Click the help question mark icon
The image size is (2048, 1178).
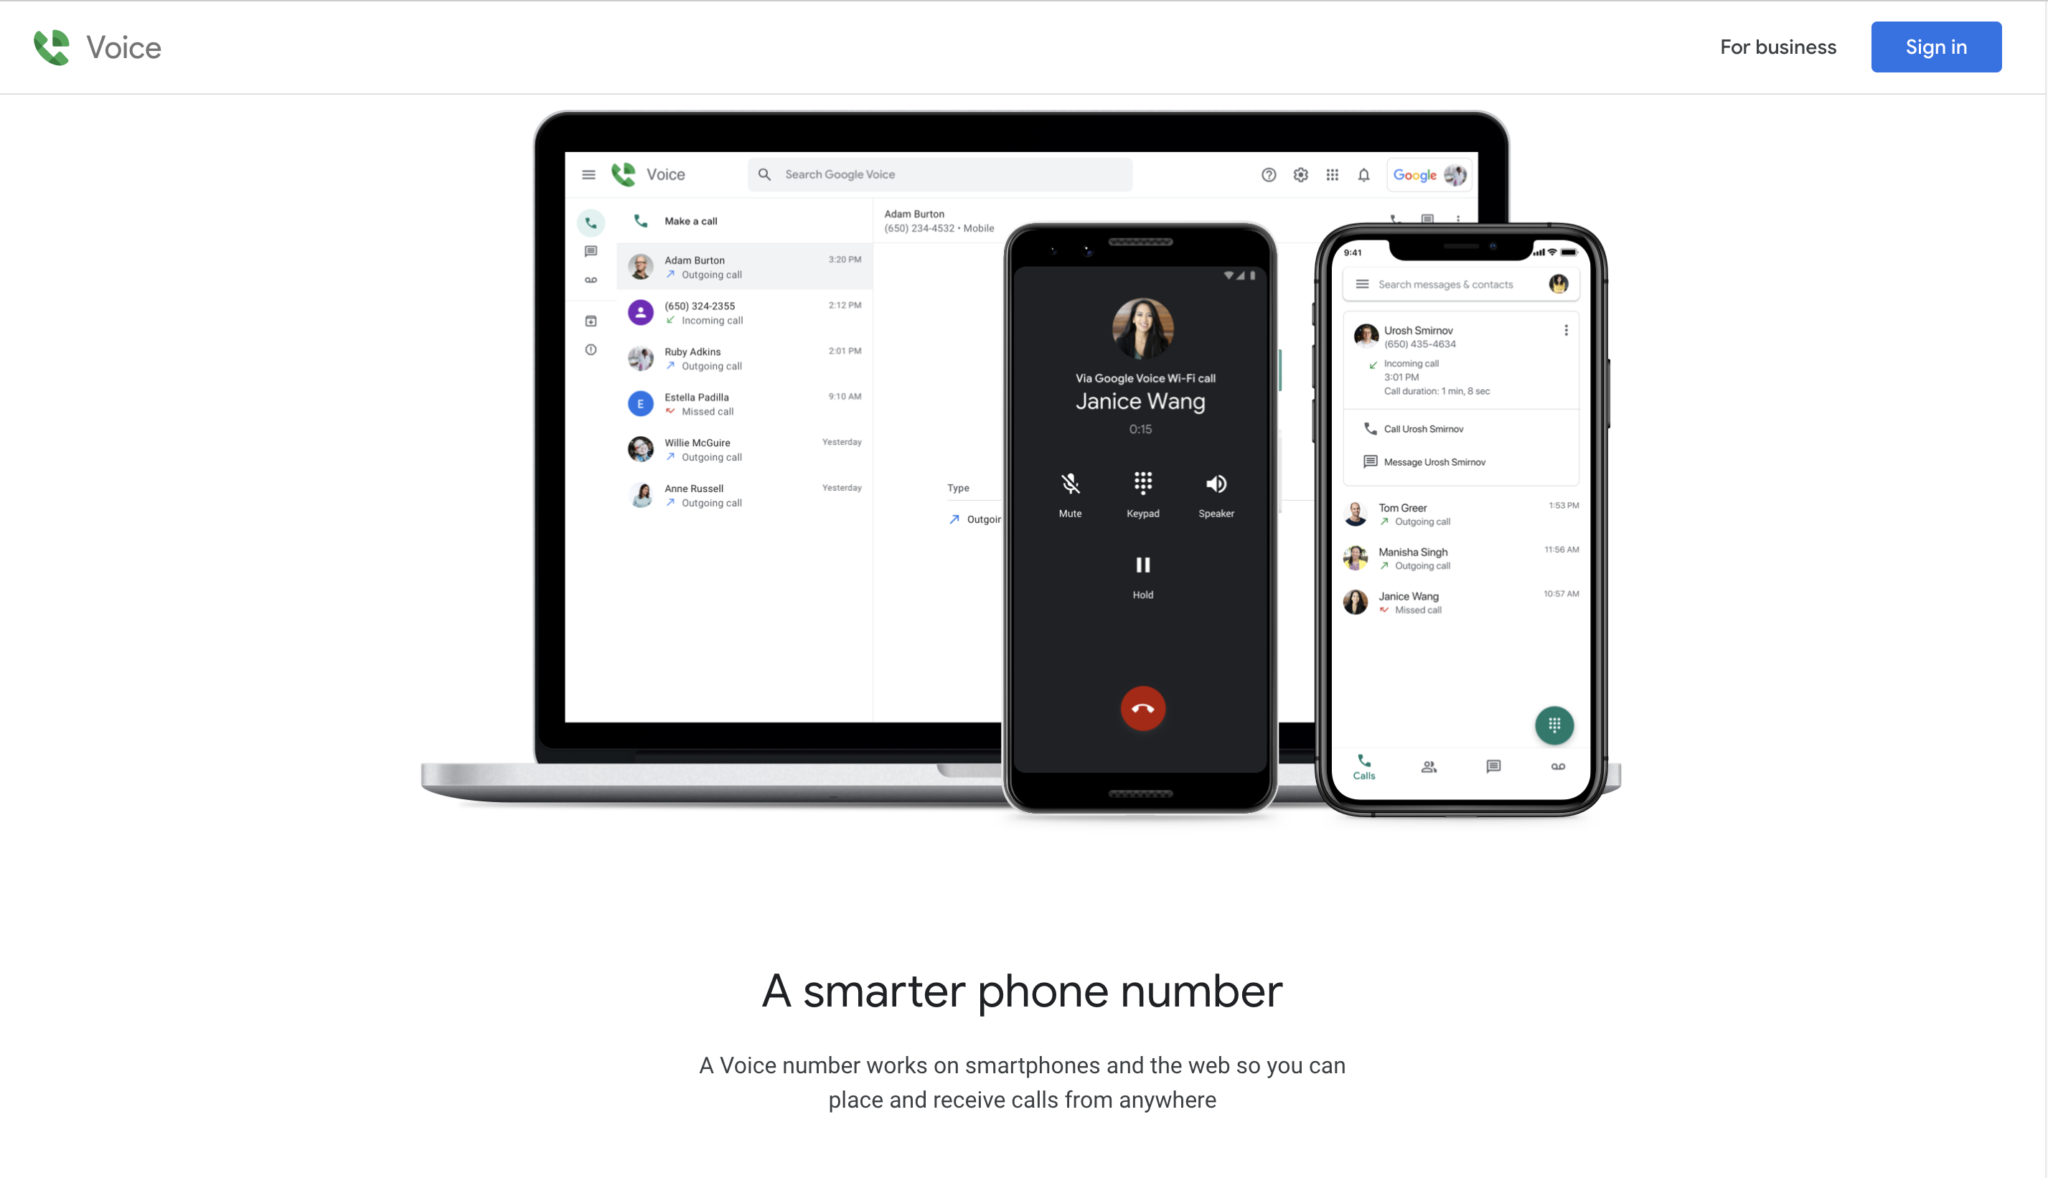tap(1267, 175)
